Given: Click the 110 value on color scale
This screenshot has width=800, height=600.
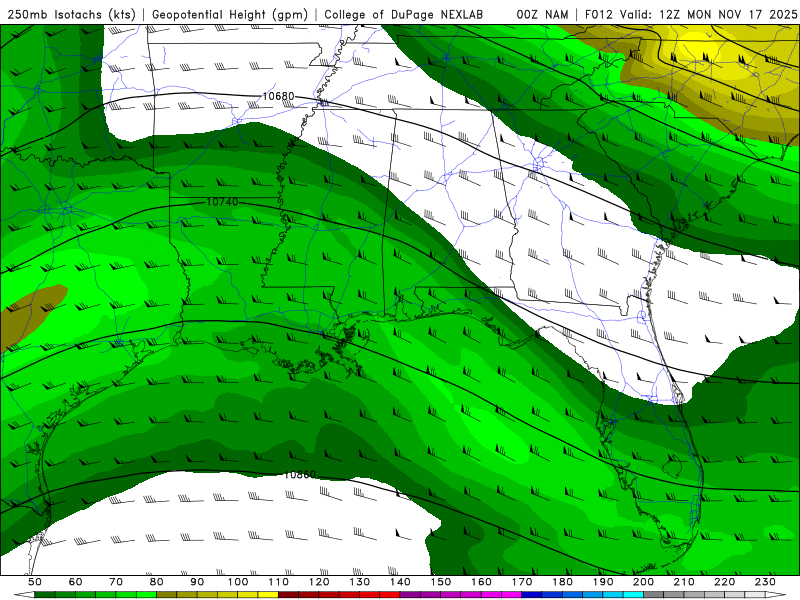Looking at the screenshot, I should 279,582.
